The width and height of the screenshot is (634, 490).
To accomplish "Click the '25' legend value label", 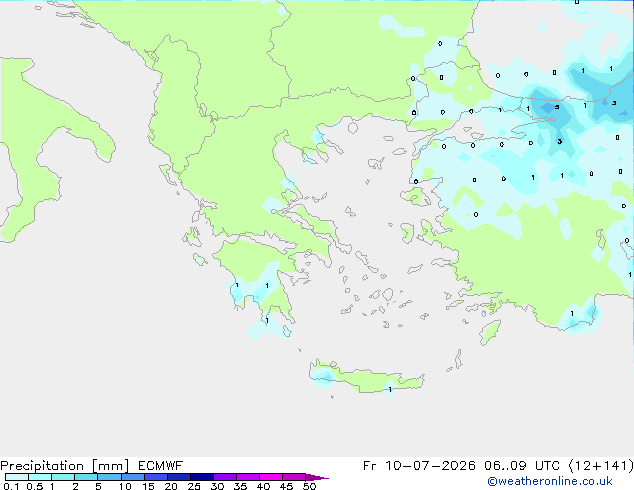I will click(194, 486).
